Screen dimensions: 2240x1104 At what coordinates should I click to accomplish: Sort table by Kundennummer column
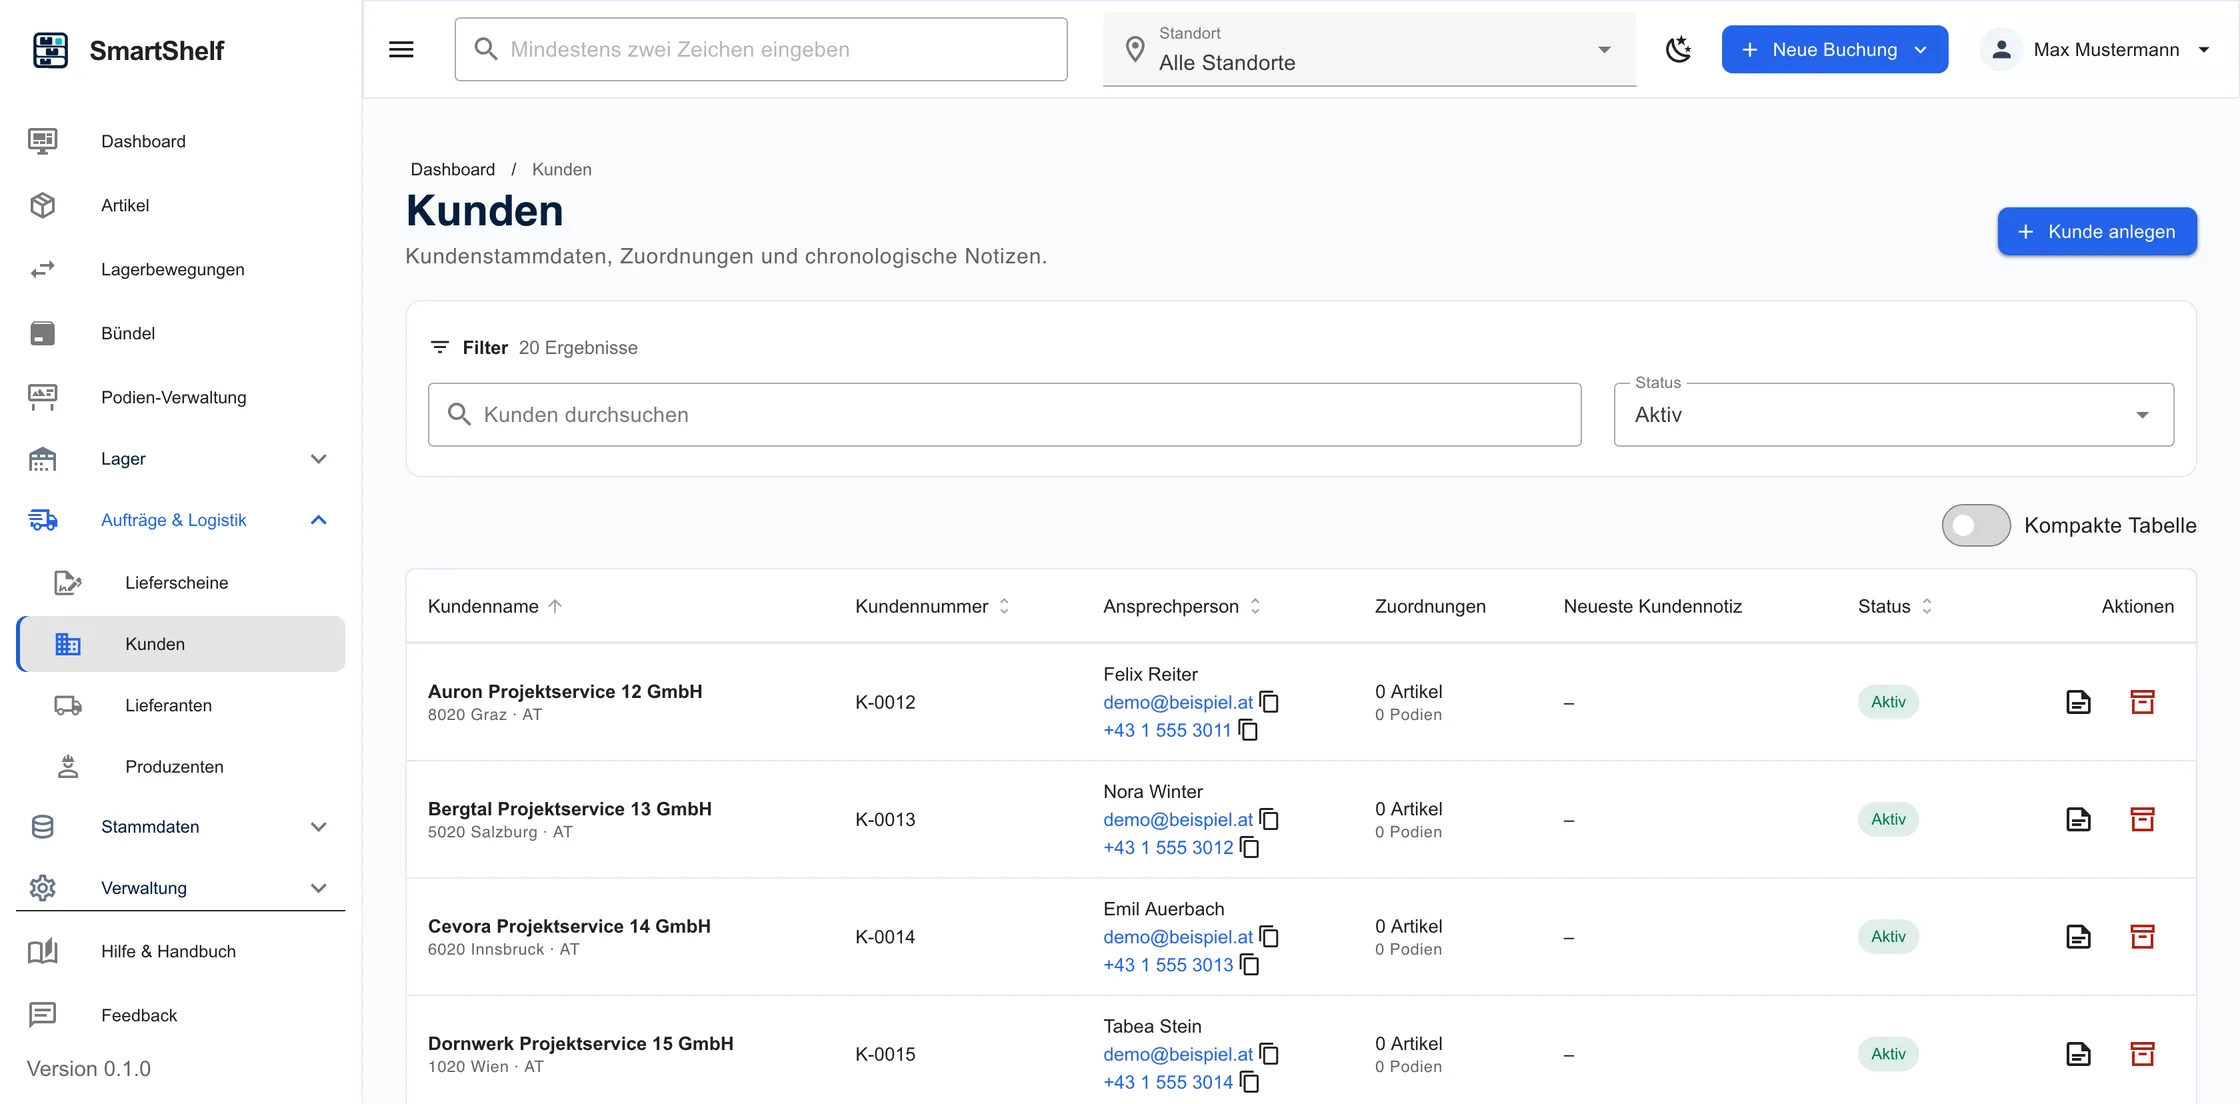coord(932,606)
